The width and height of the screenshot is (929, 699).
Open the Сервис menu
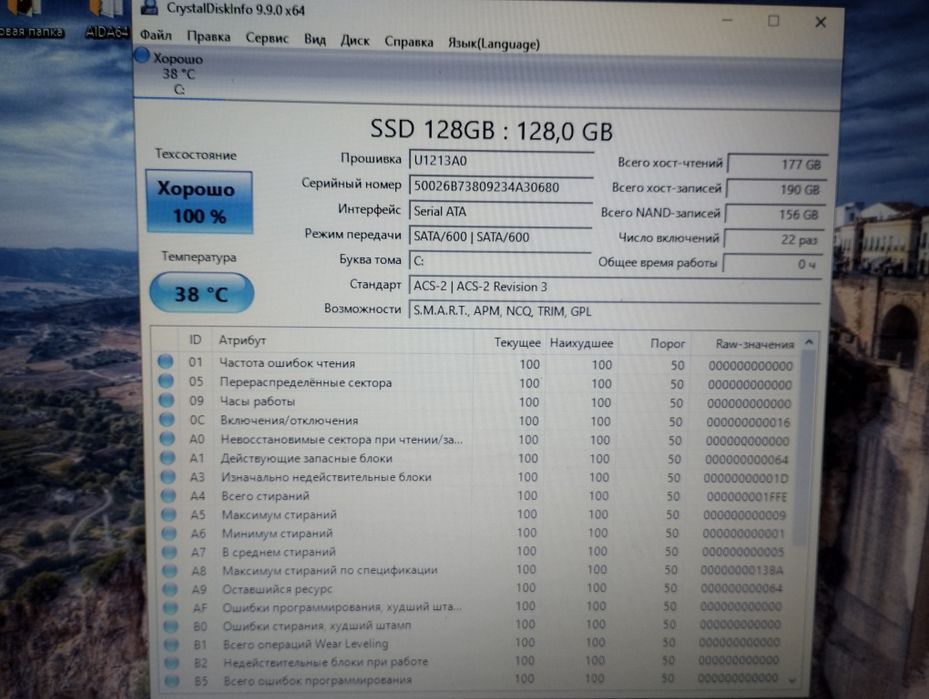pos(267,38)
